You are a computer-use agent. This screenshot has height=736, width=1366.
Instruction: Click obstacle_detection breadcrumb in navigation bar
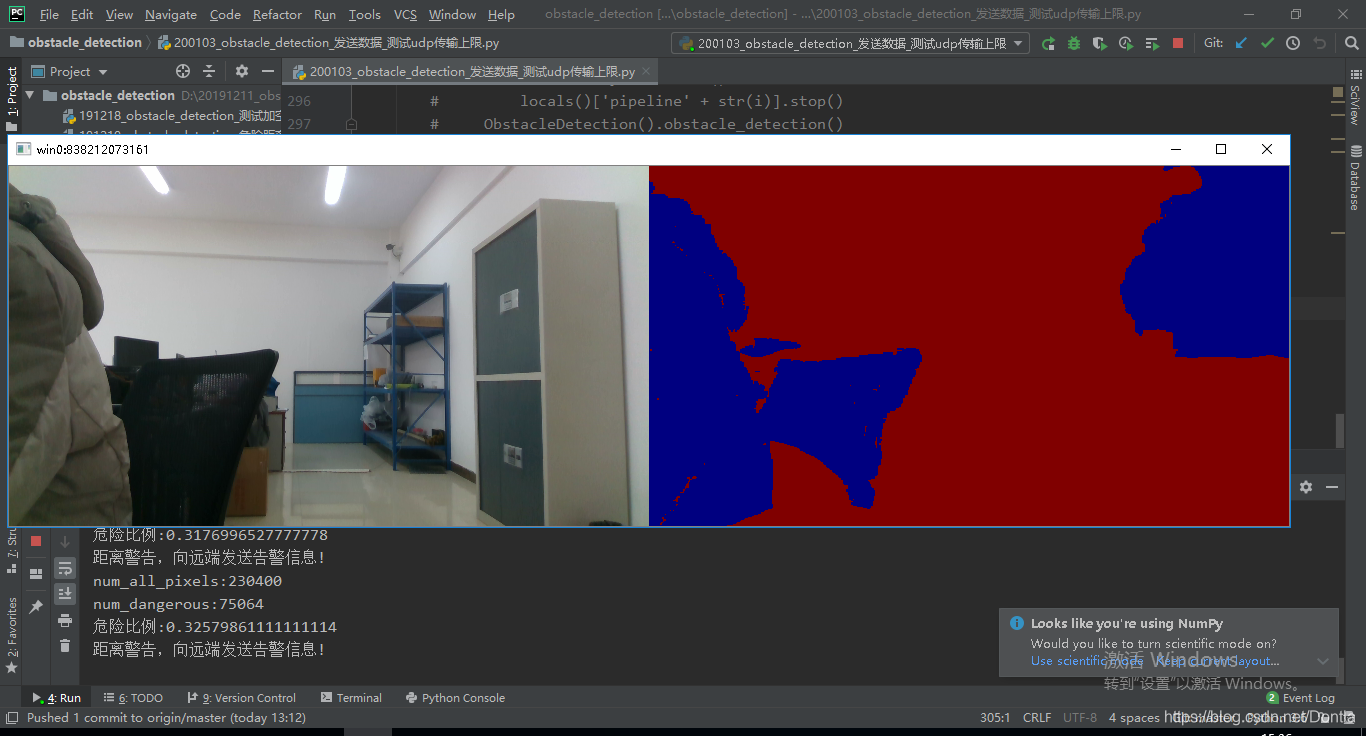pos(76,43)
